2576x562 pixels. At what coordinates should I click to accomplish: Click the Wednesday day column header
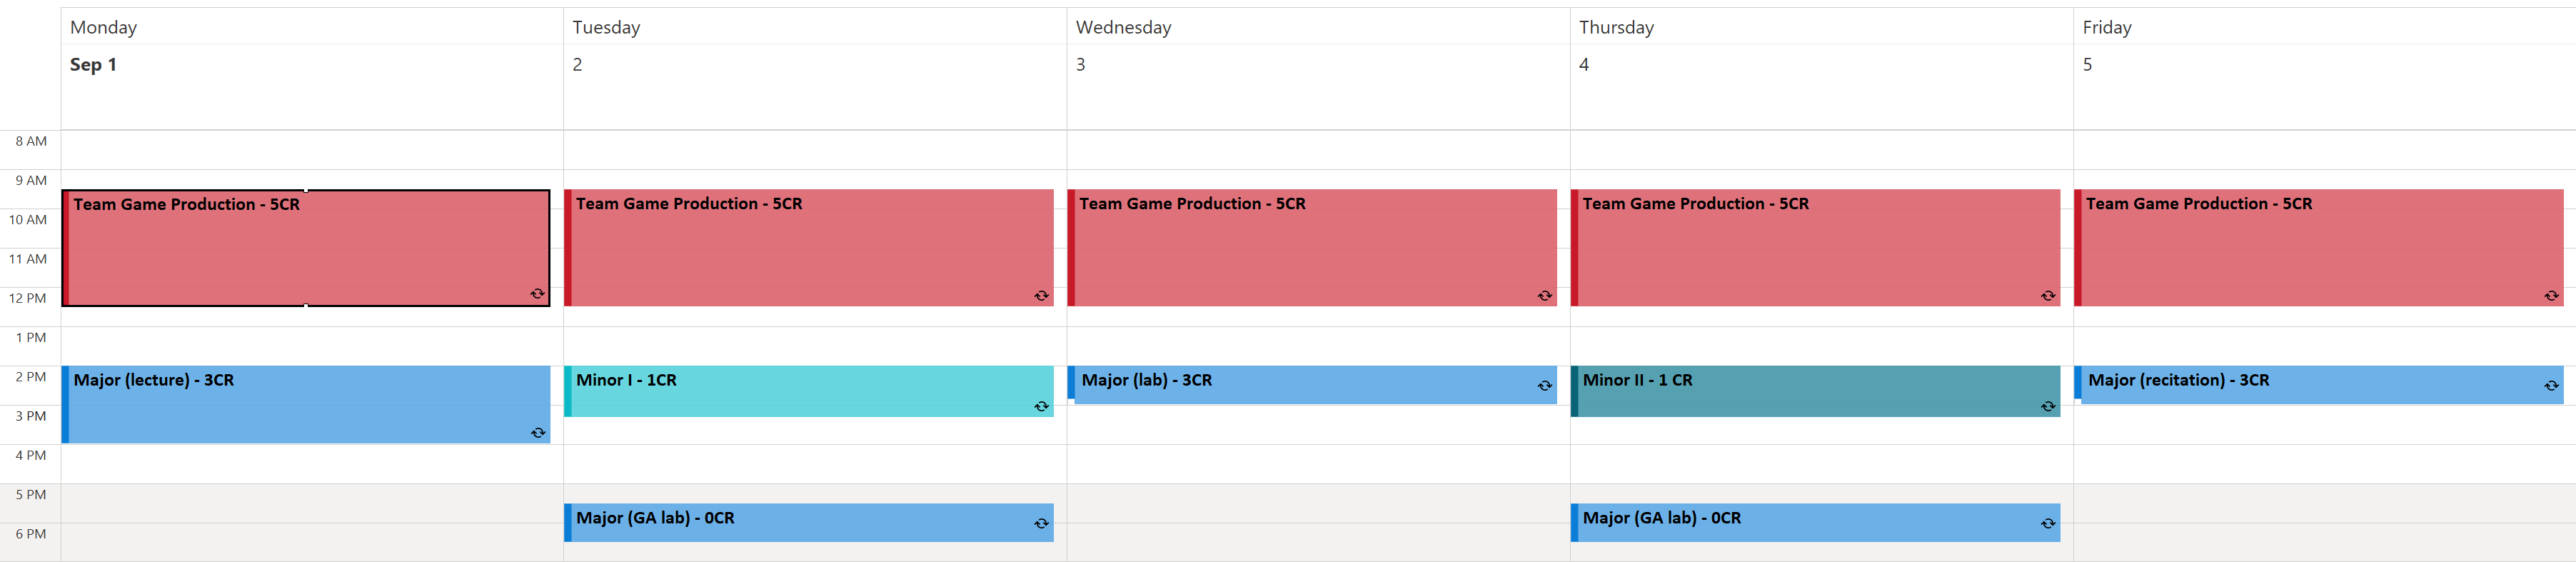[x=1123, y=28]
